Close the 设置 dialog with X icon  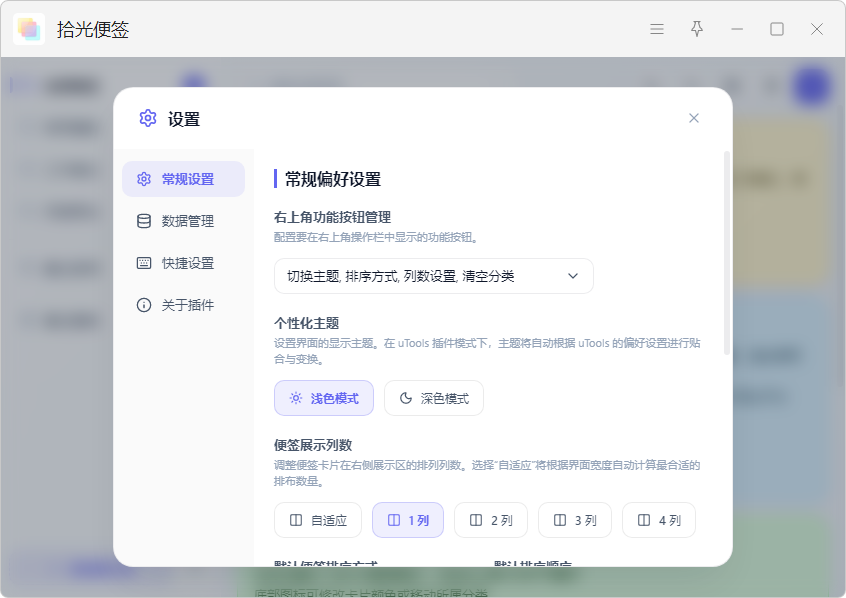694,118
